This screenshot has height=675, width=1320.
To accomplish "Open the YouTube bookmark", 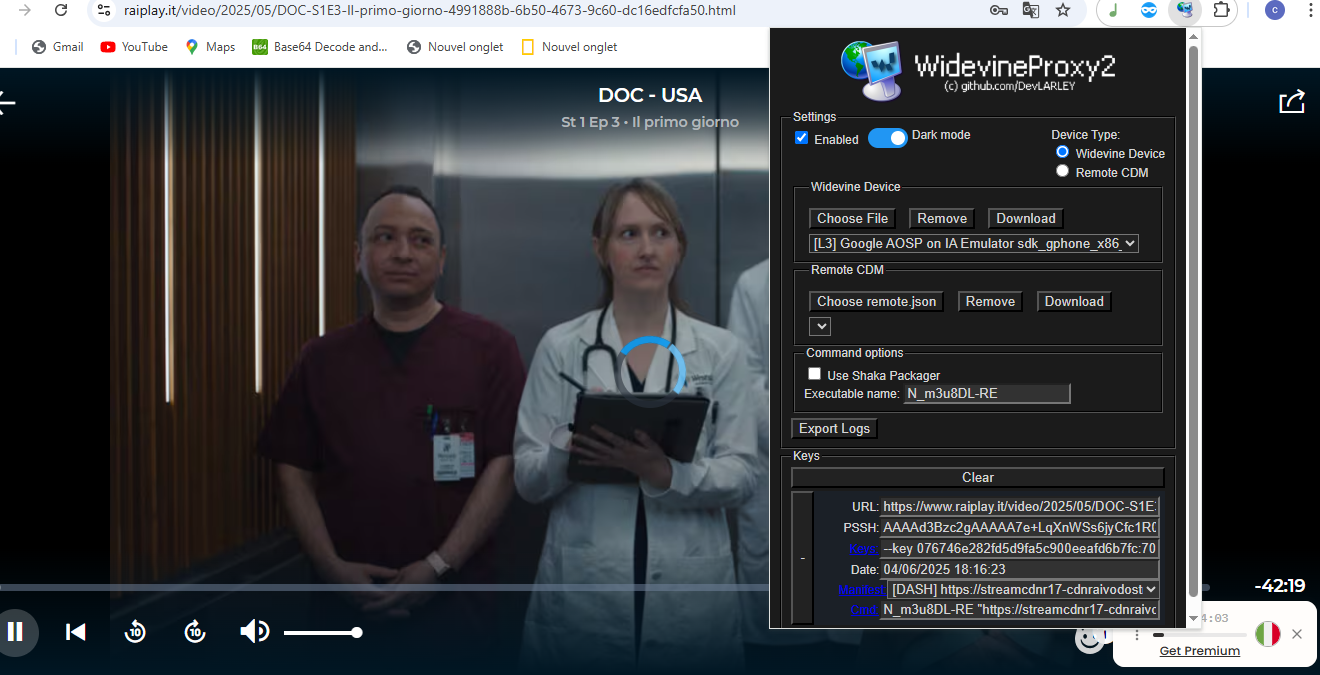I will tap(134, 47).
